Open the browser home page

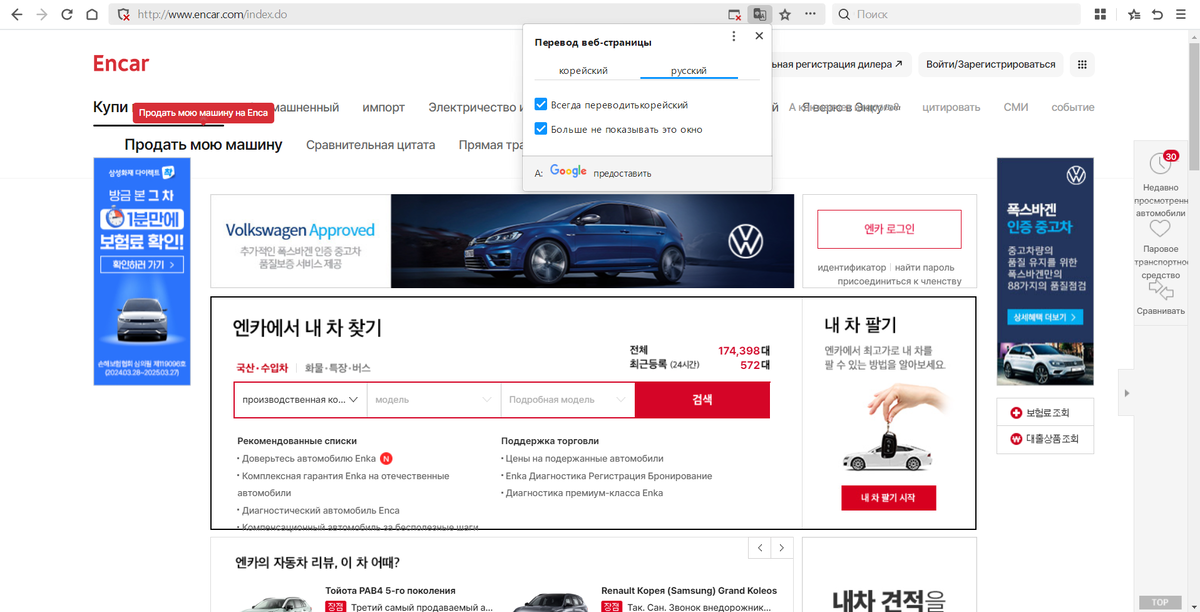click(92, 15)
